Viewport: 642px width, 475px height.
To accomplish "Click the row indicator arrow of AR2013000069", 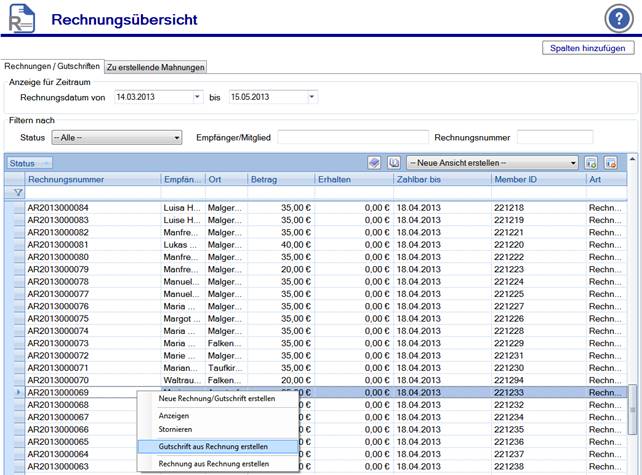I will point(18,392).
